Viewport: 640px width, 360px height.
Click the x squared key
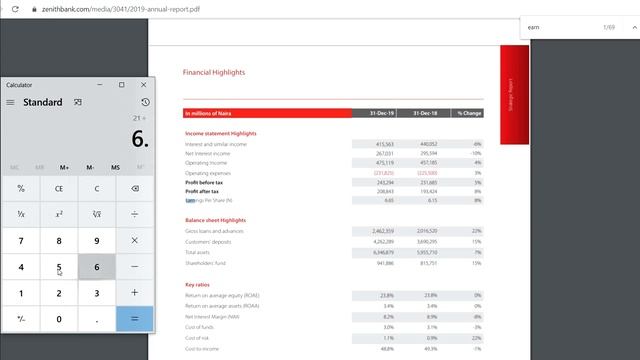(x=59, y=214)
